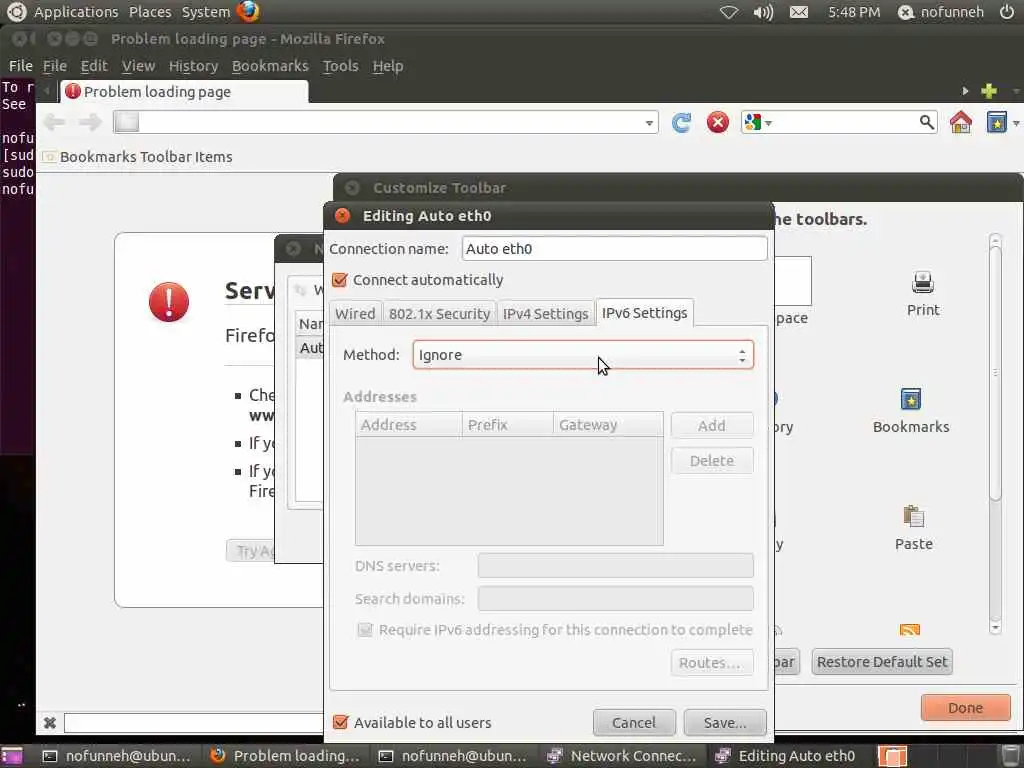
Task: Select the orange feed icon in Customize Toolbar
Action: click(x=910, y=630)
